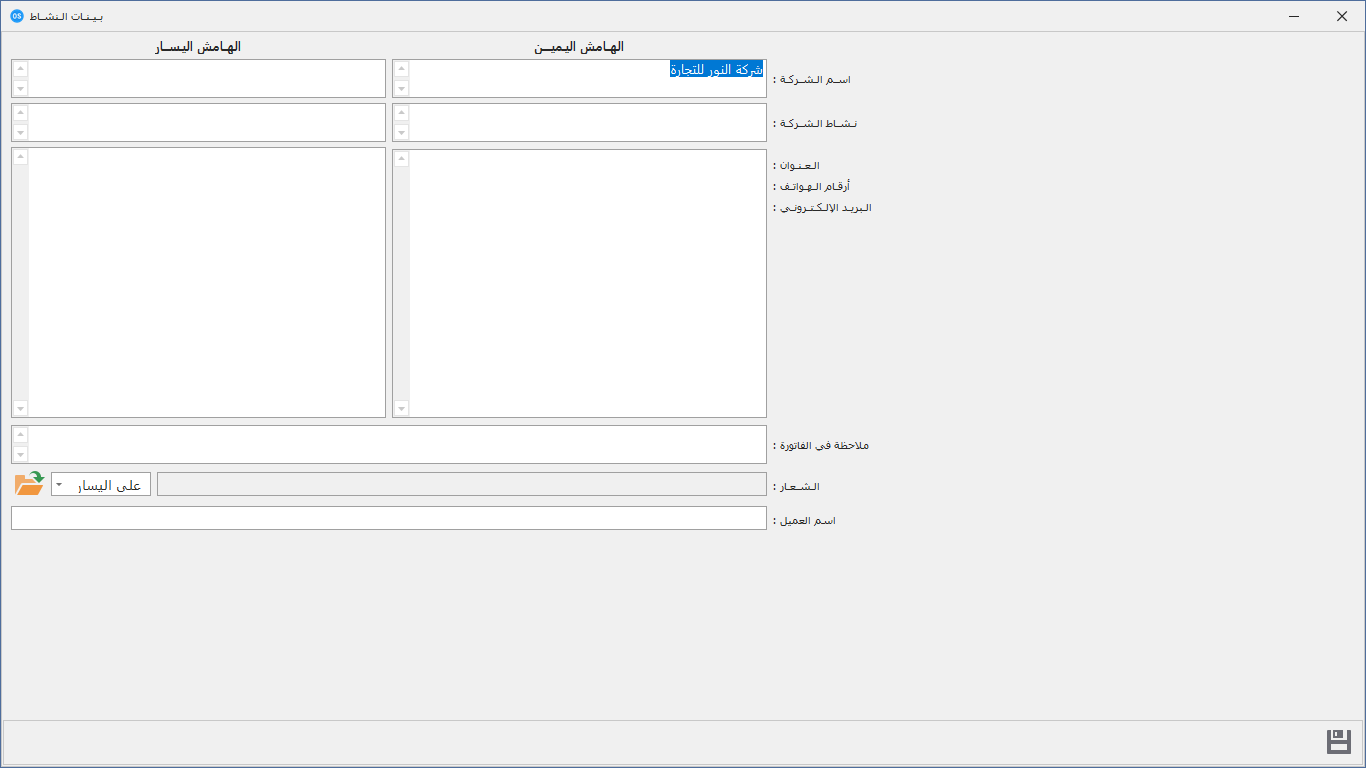
Task: Click down arrow of left-margin address box scrollbar
Action: (20, 408)
